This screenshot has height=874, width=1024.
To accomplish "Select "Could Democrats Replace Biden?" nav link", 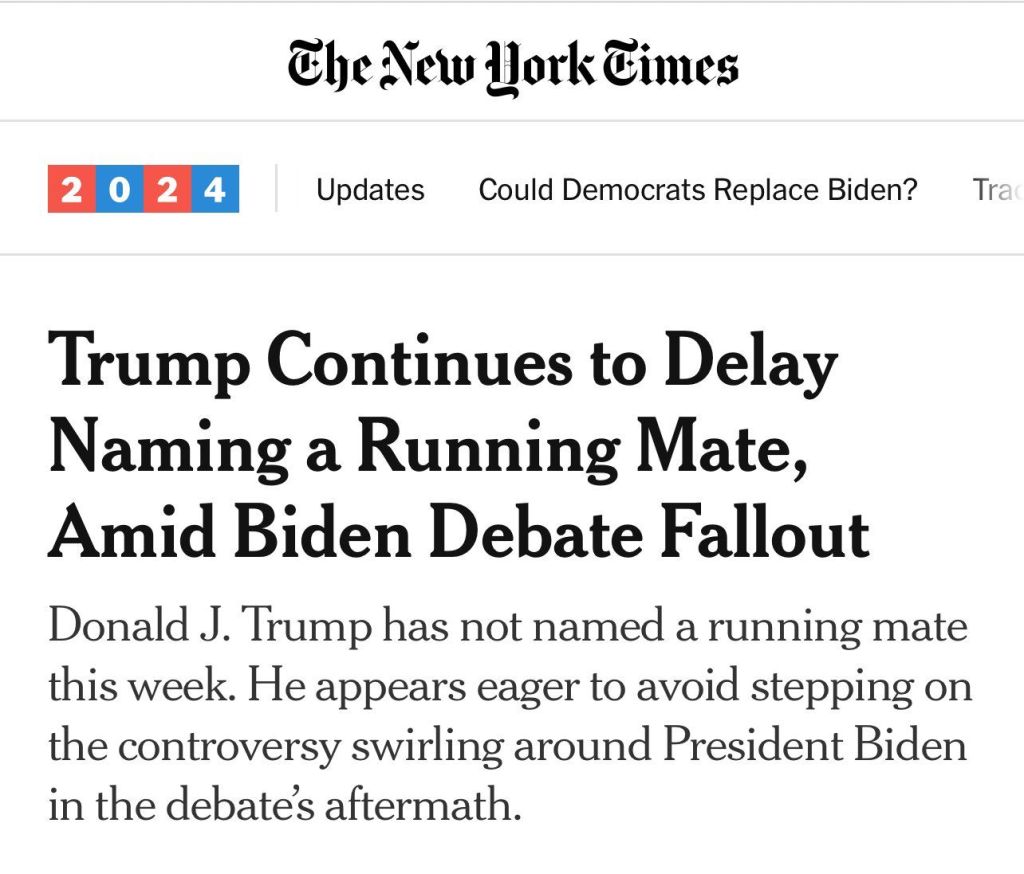I will point(697,190).
